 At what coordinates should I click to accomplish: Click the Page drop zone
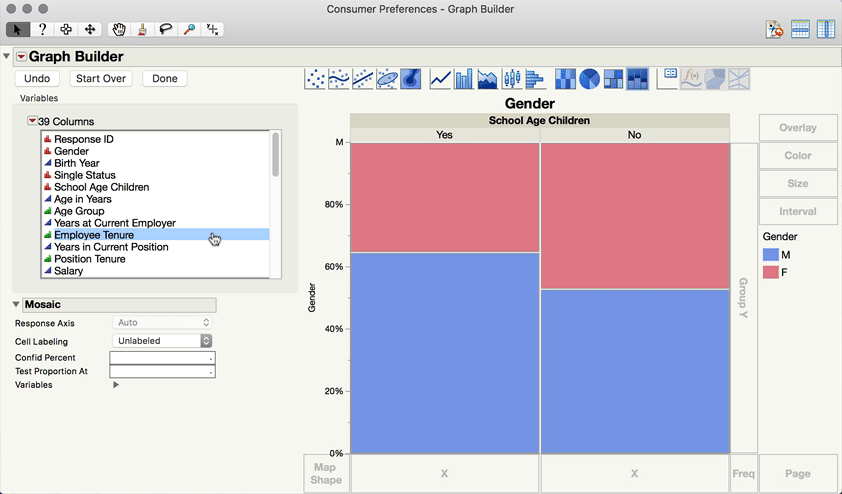(798, 474)
